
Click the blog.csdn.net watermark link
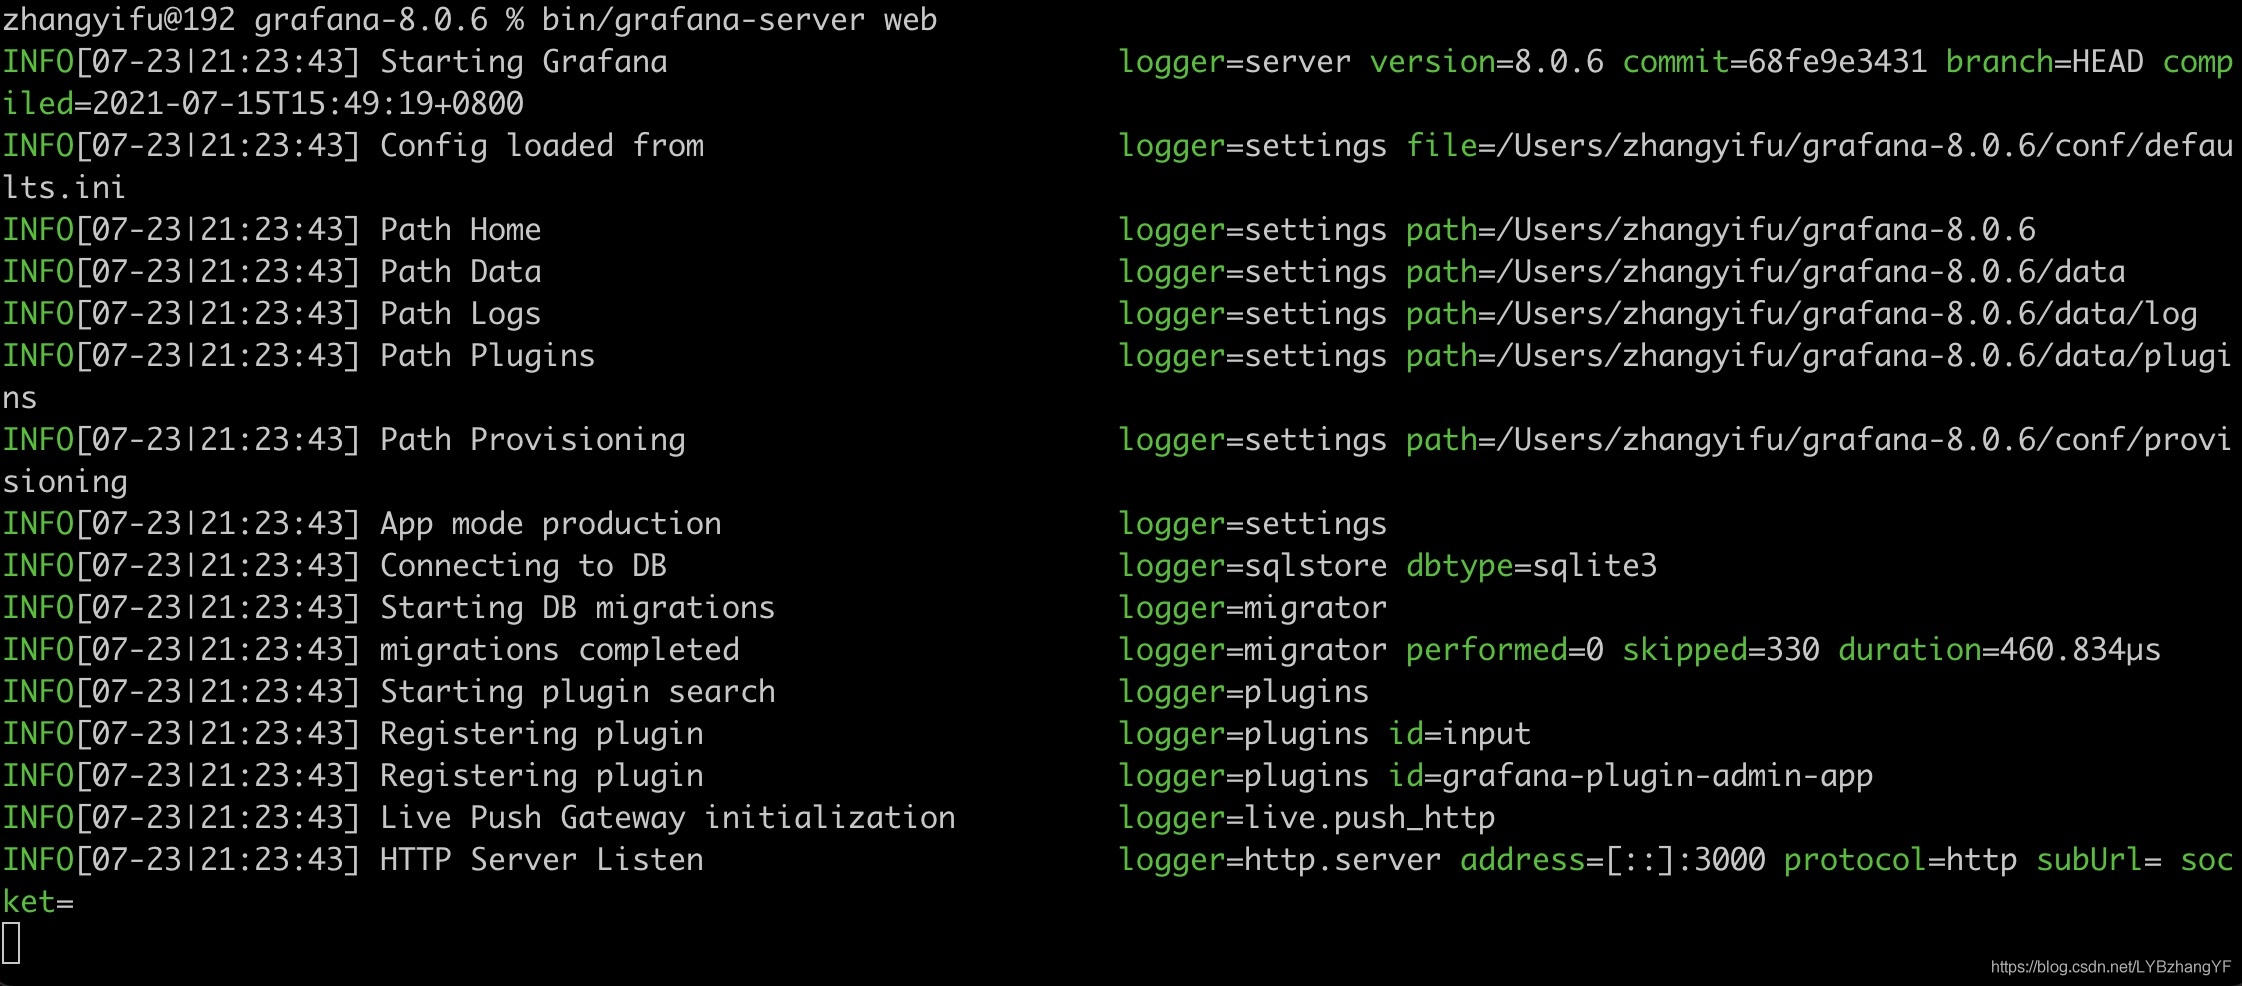(2110, 967)
